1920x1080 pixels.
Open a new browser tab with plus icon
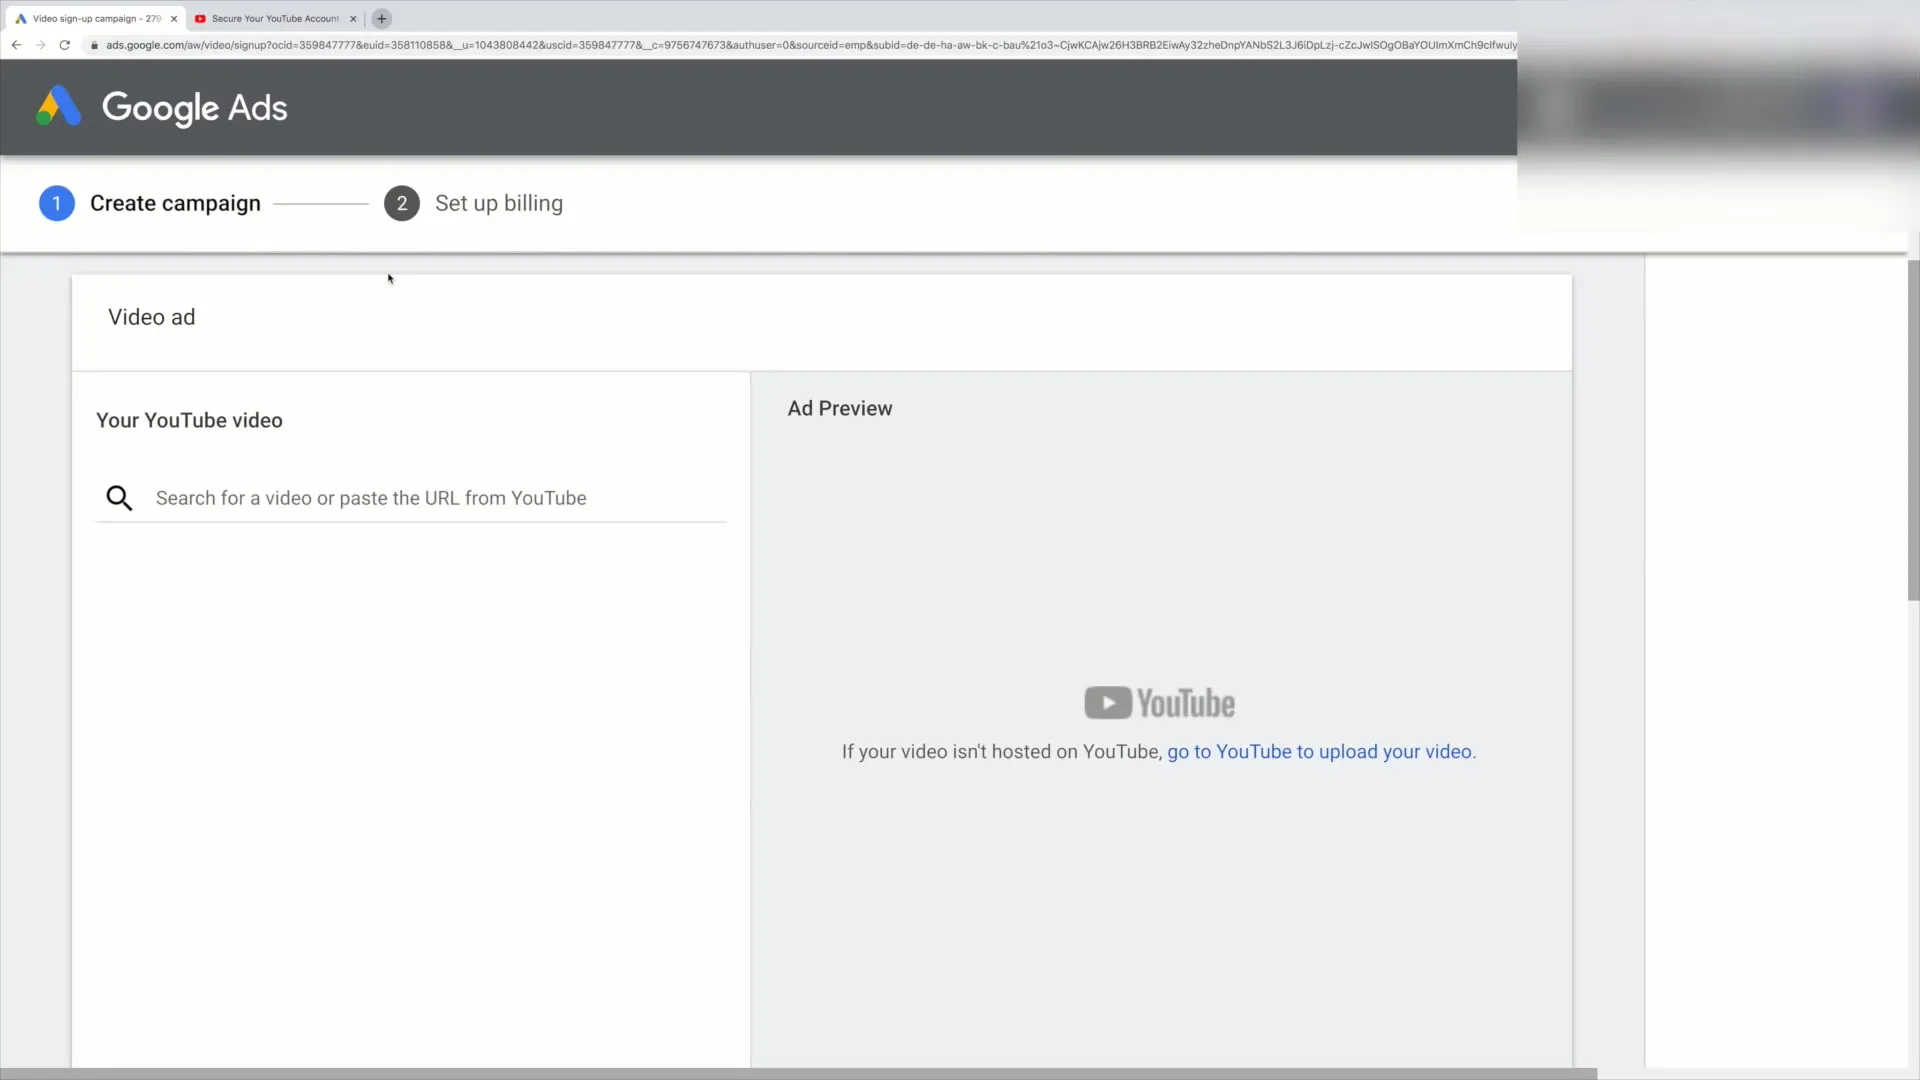(381, 18)
